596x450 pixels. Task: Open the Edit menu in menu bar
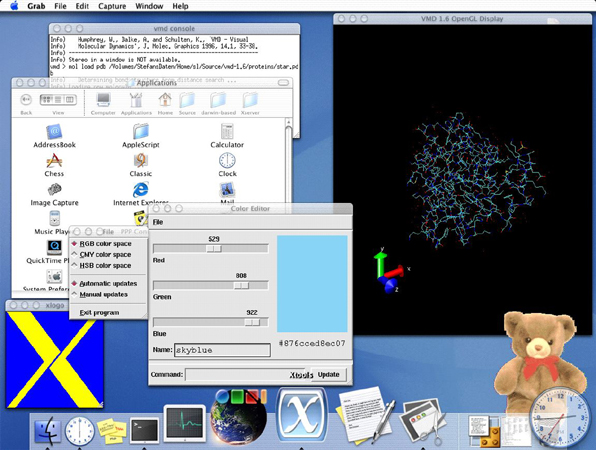(82, 6)
